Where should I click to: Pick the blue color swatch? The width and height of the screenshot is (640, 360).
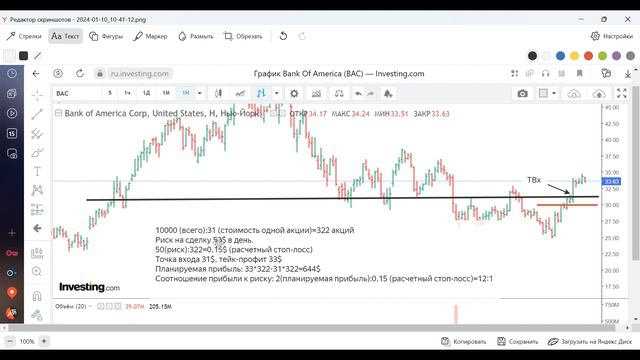(x=560, y=56)
